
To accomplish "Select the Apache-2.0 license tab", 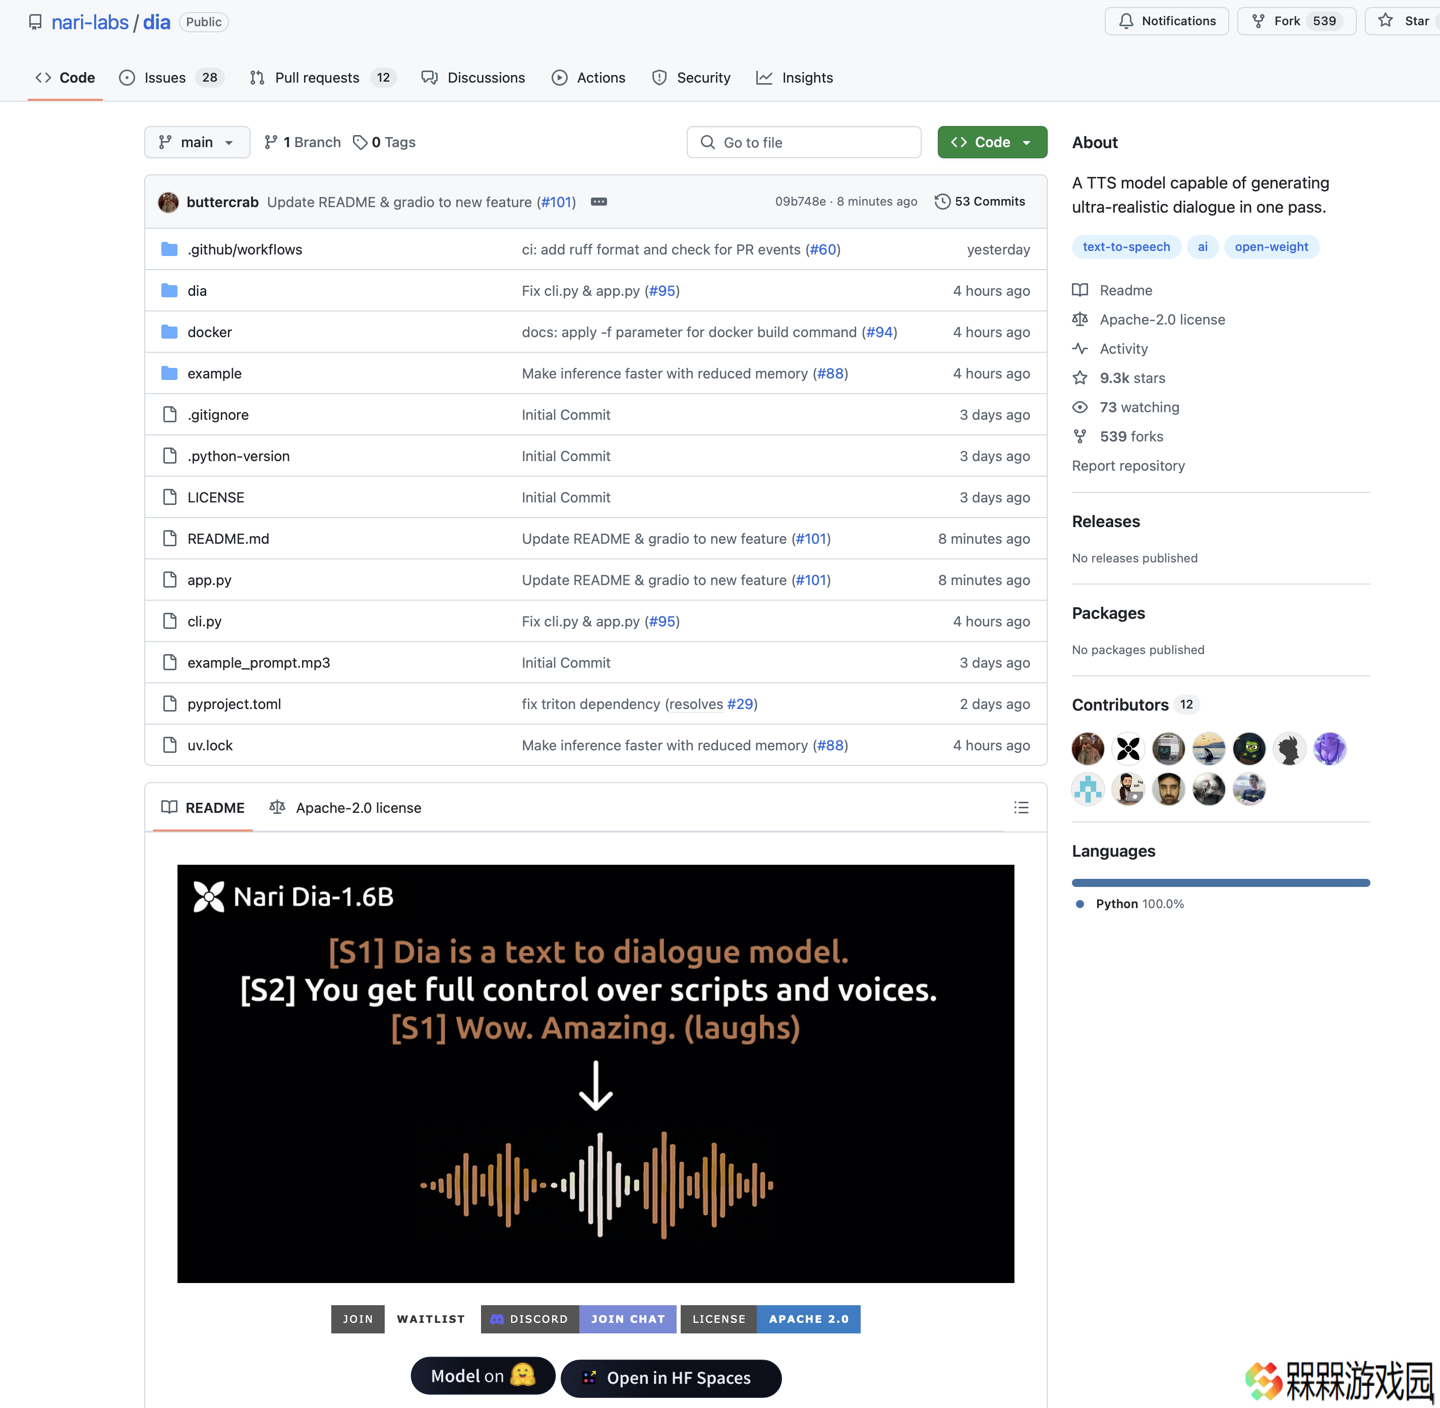I will tap(345, 808).
